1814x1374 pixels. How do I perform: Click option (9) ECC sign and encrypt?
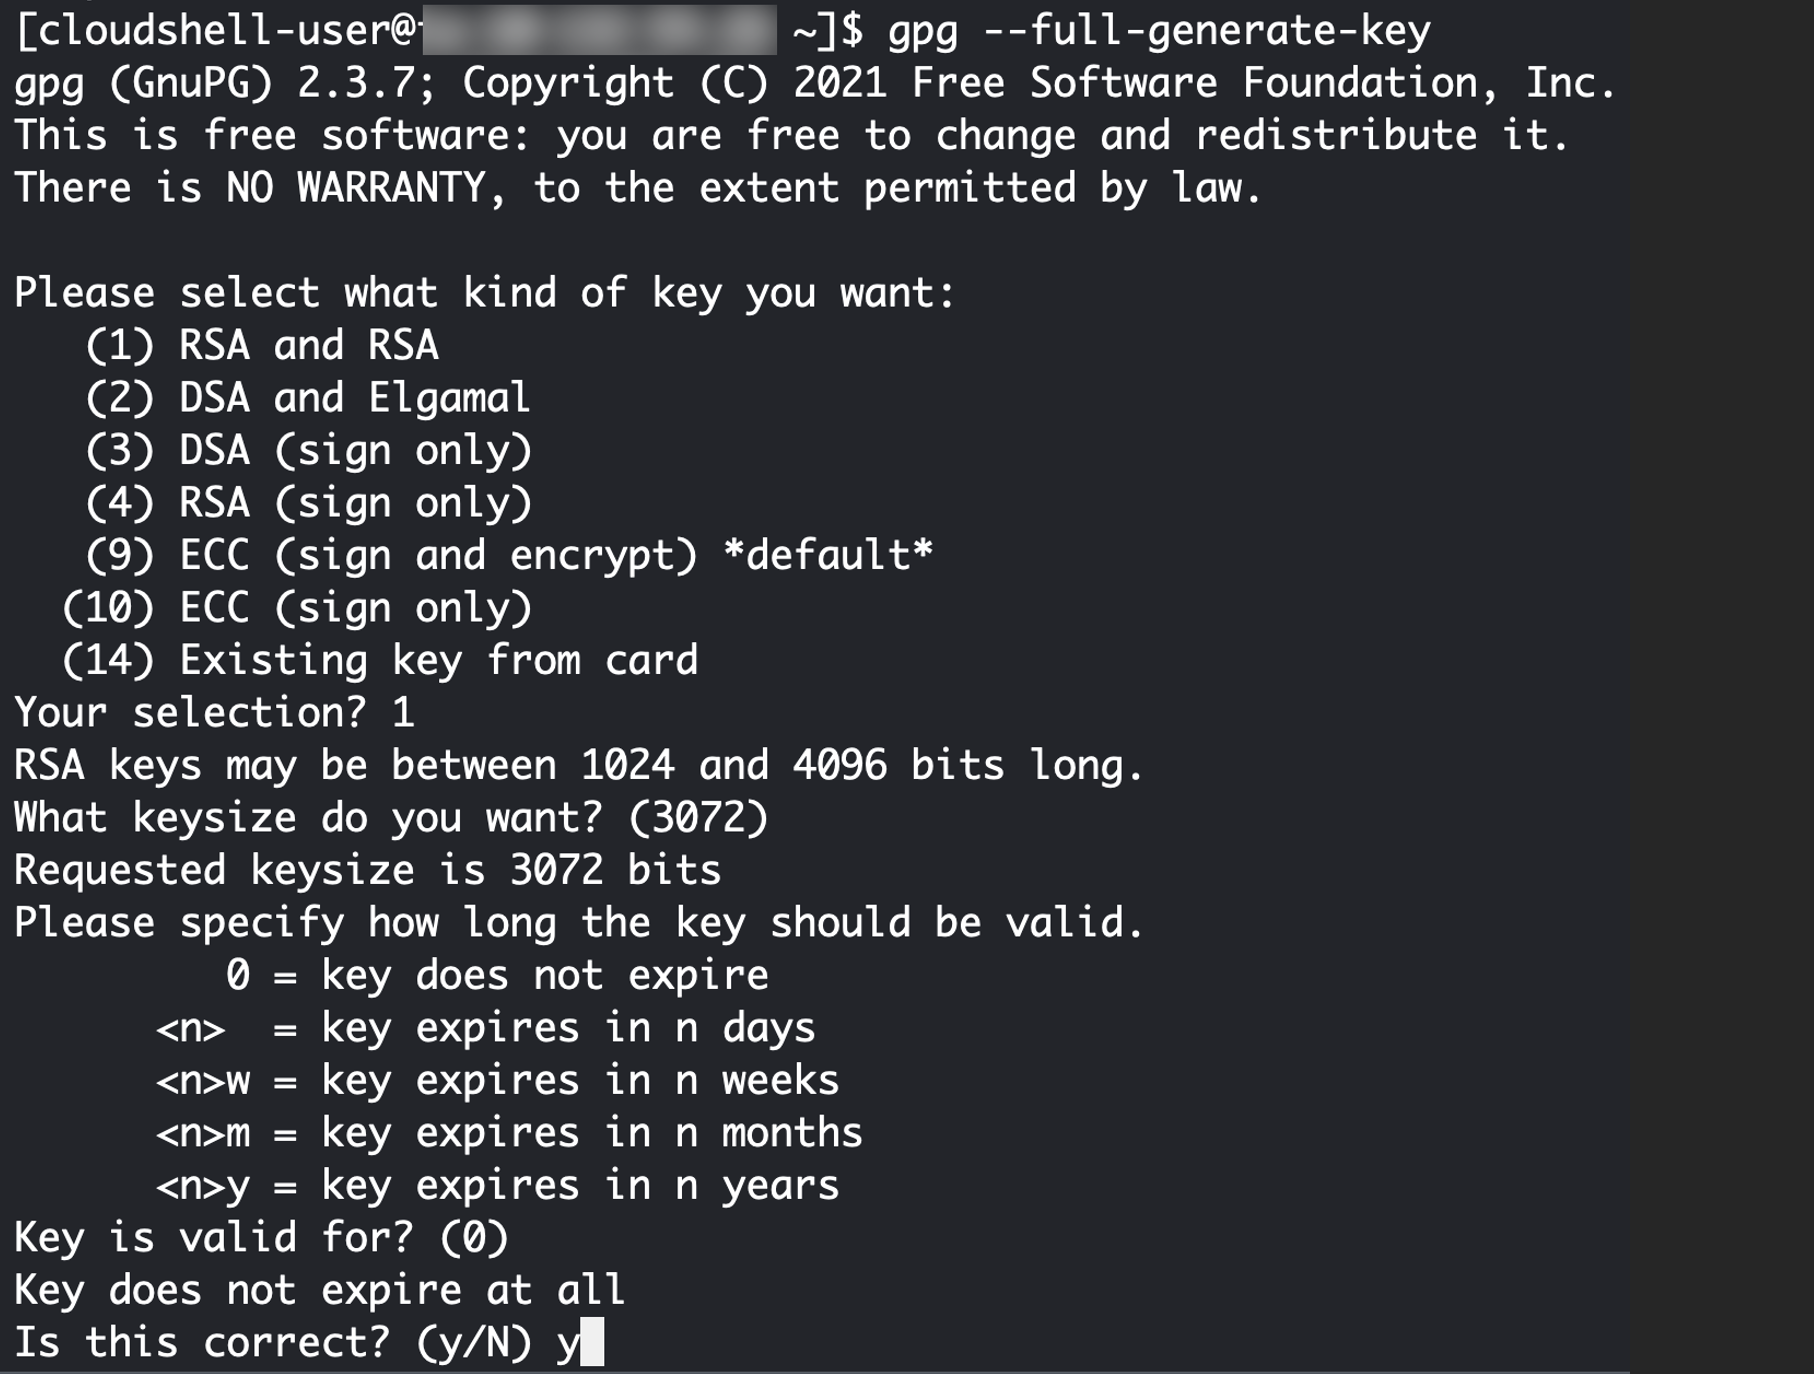508,556
